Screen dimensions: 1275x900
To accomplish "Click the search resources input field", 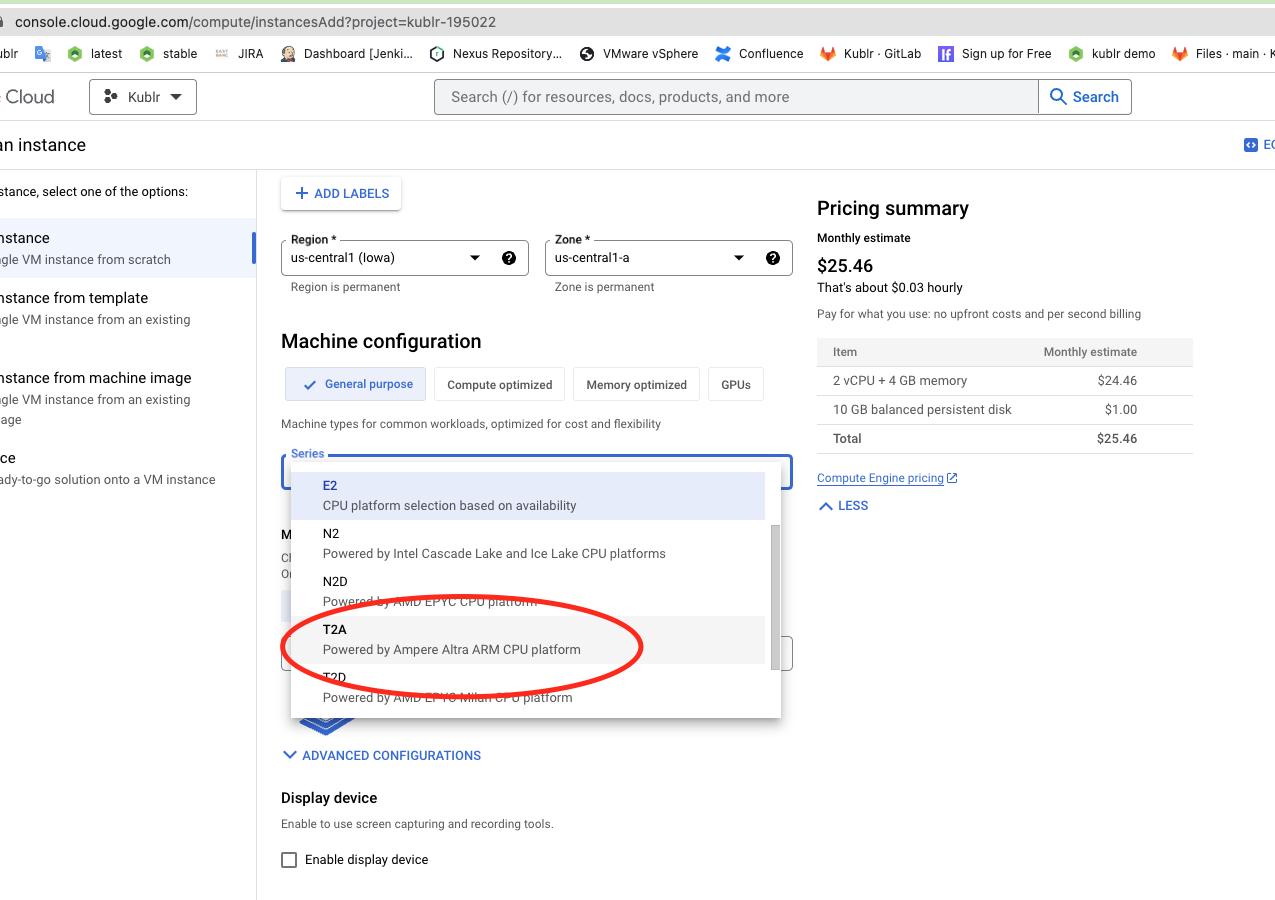I will [736, 97].
